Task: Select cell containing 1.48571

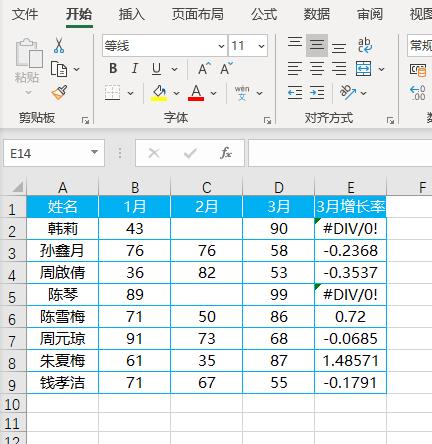Action: pos(351,361)
